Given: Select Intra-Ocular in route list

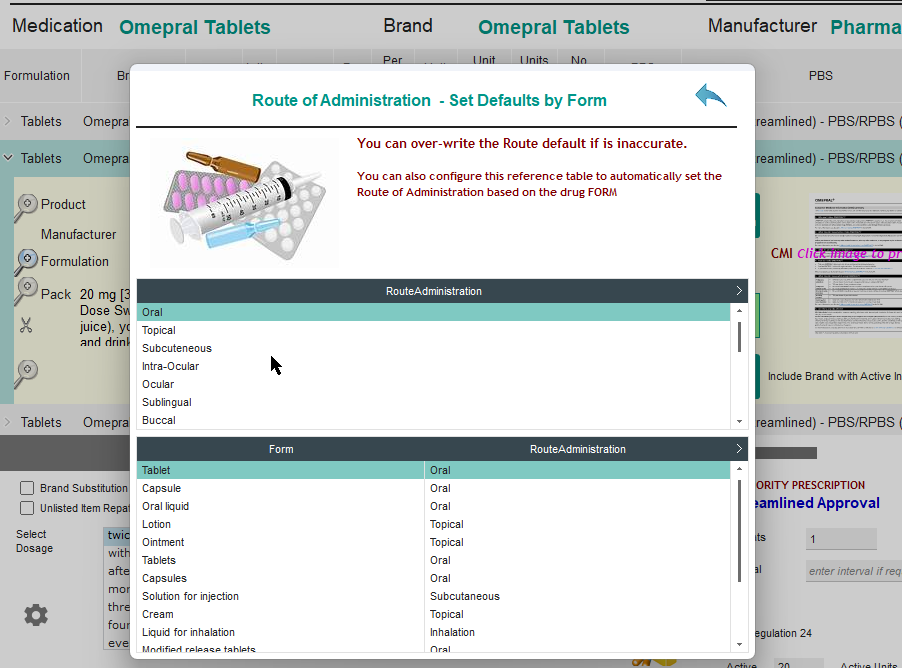Looking at the screenshot, I should [433, 366].
